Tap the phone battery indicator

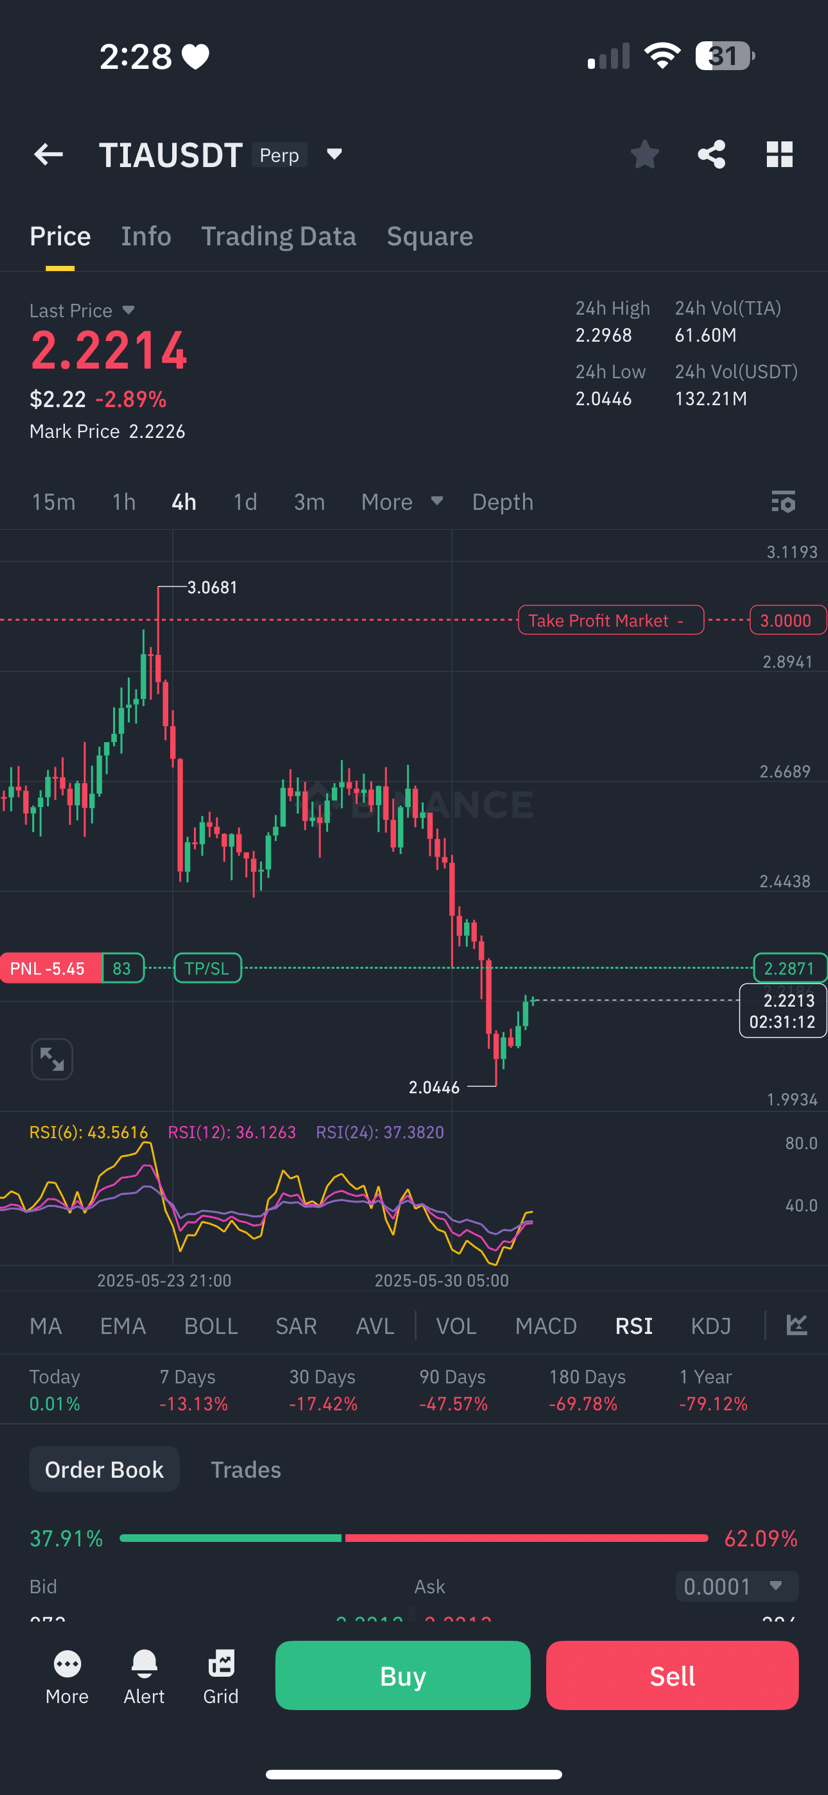725,55
